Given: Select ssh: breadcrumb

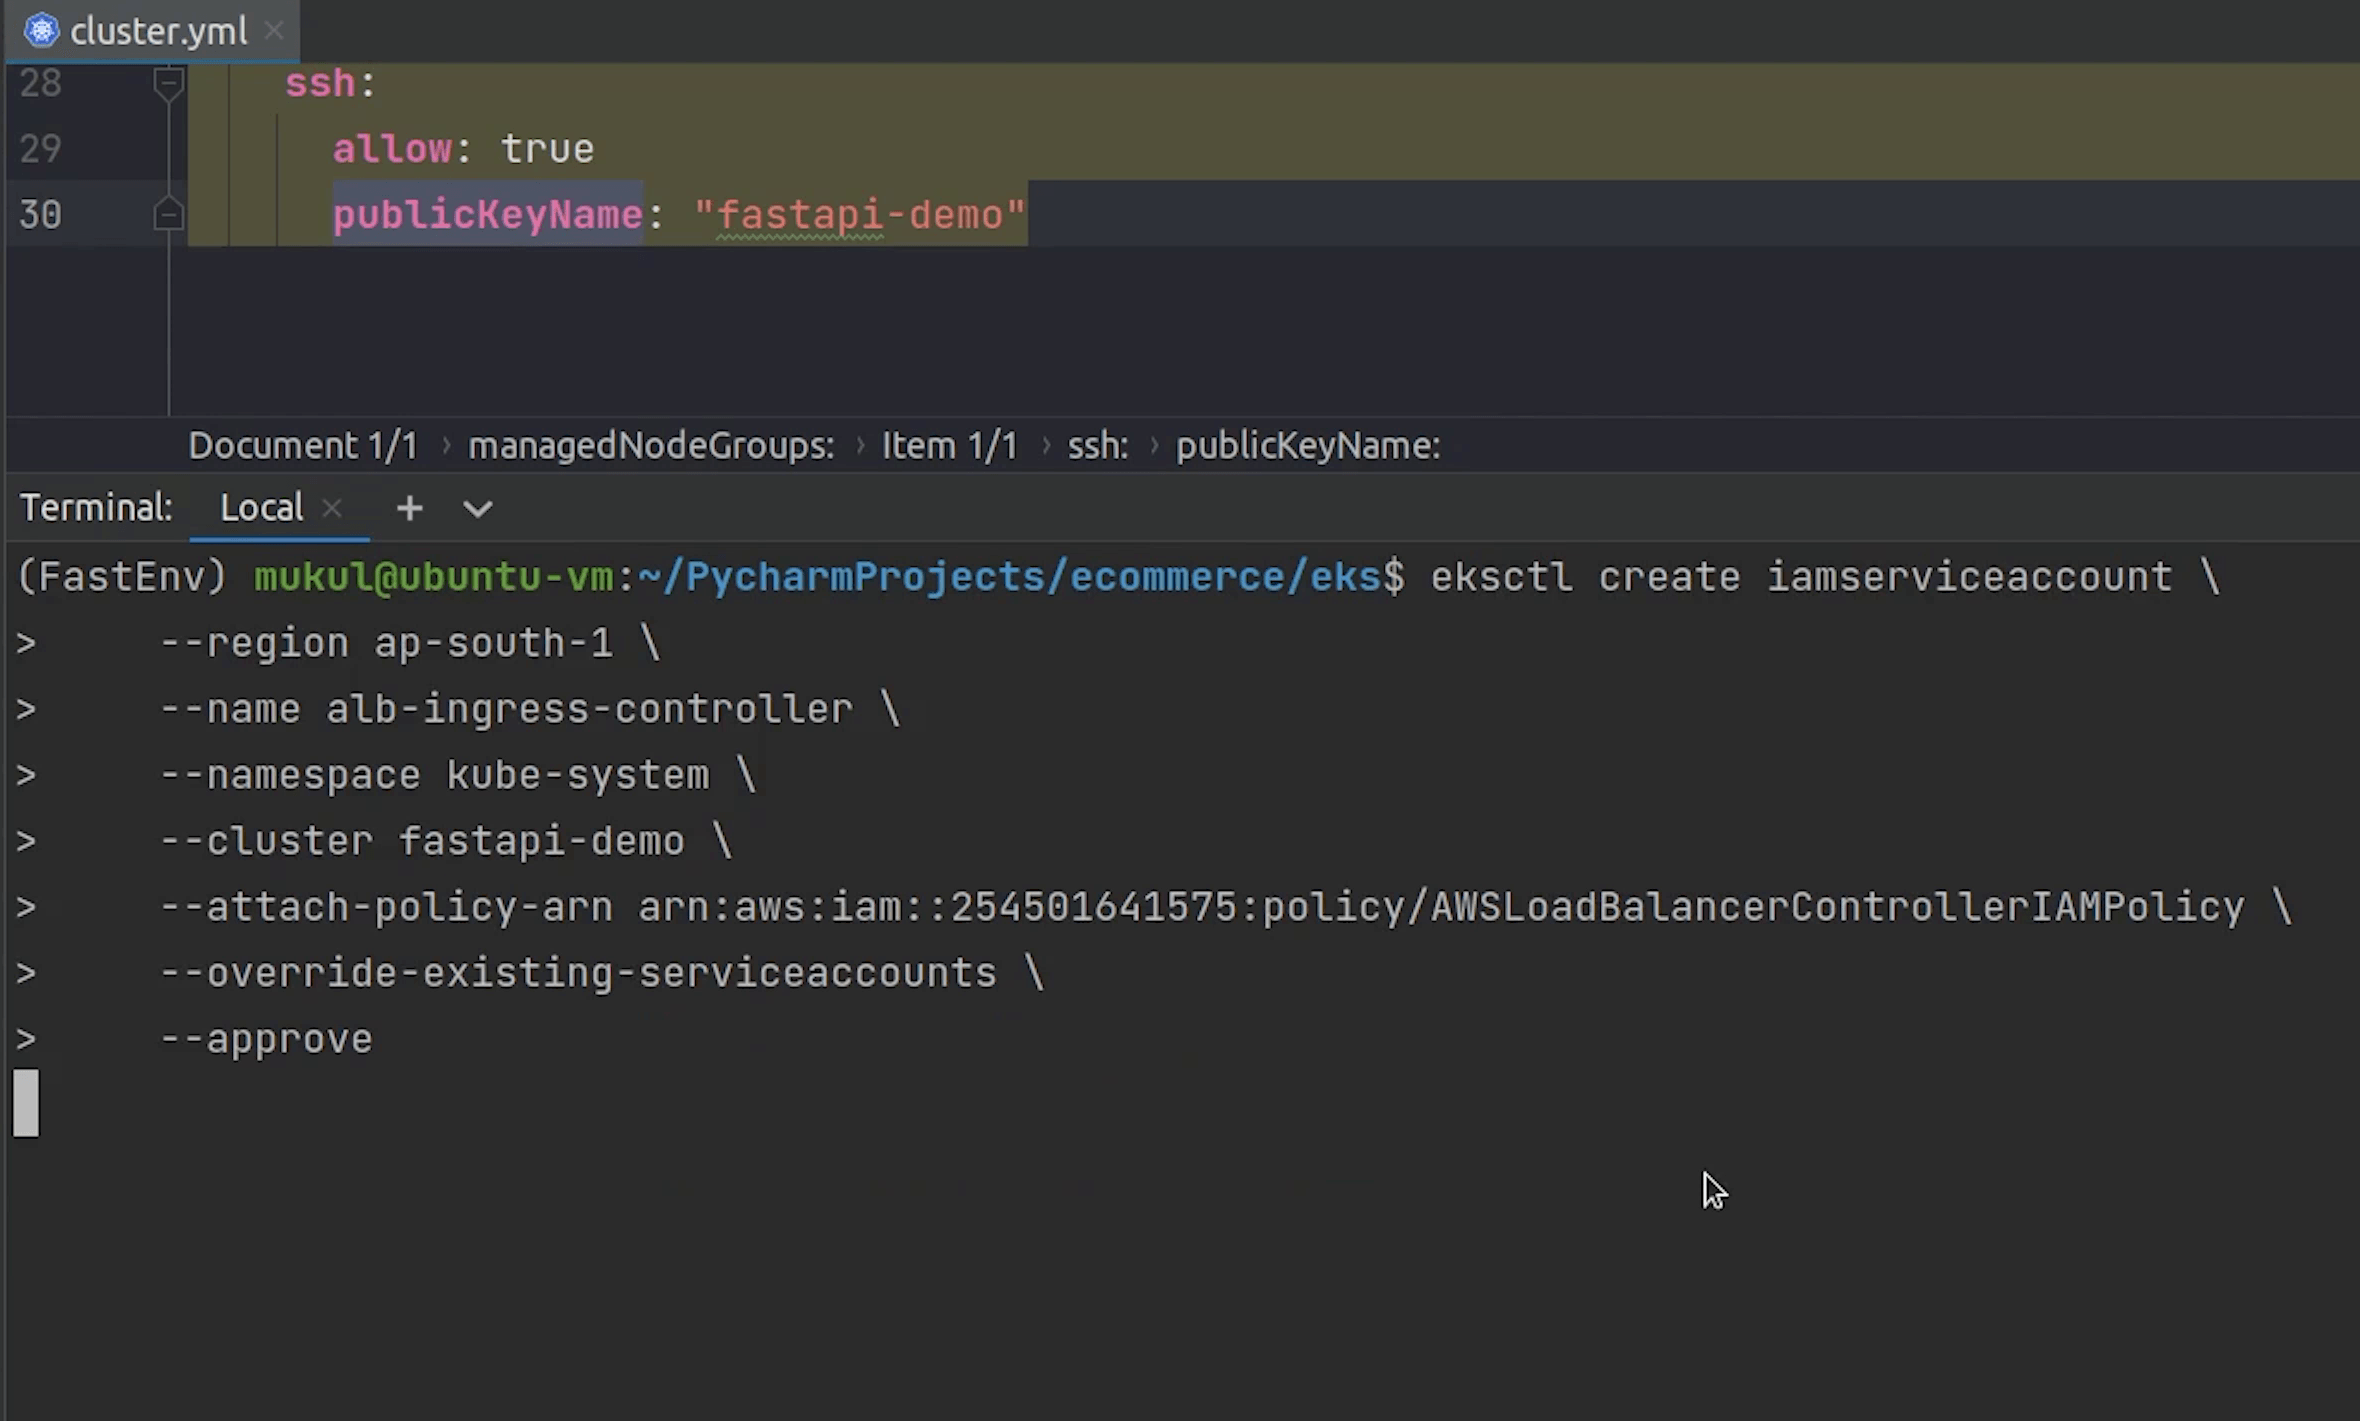Looking at the screenshot, I should [x=1098, y=446].
